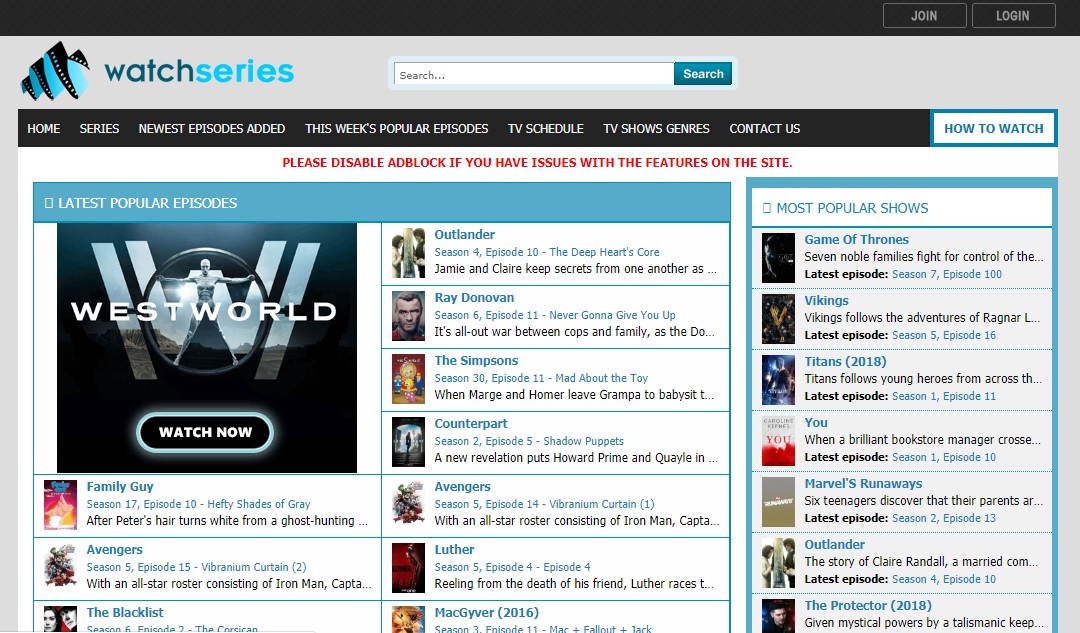Open the Ray Donovan poster thumbnail

pos(408,316)
